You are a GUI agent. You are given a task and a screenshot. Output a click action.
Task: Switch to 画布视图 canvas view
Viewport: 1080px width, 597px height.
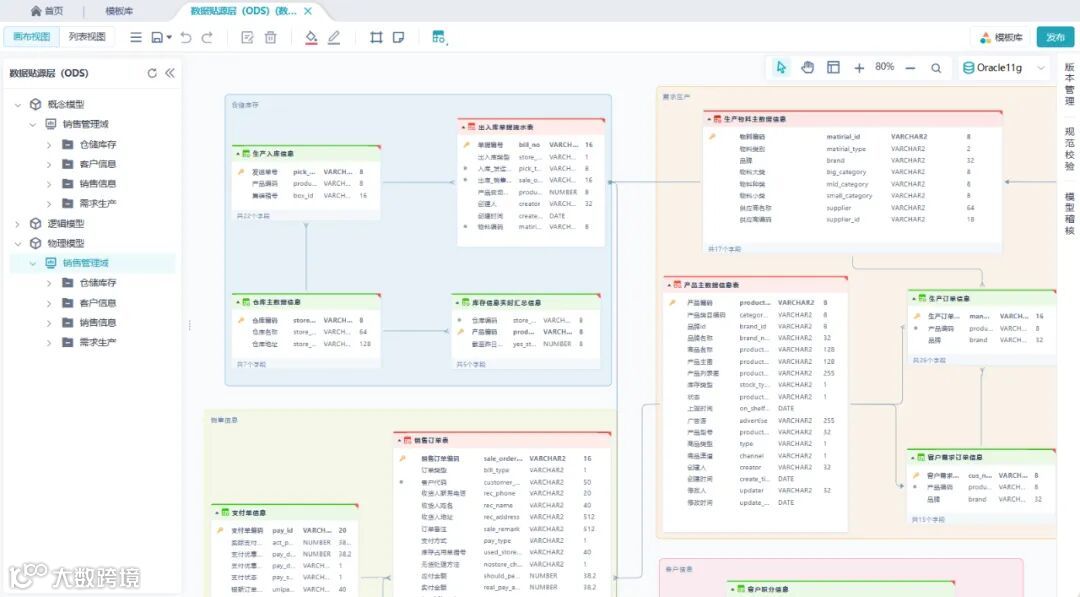pyautogui.click(x=32, y=37)
